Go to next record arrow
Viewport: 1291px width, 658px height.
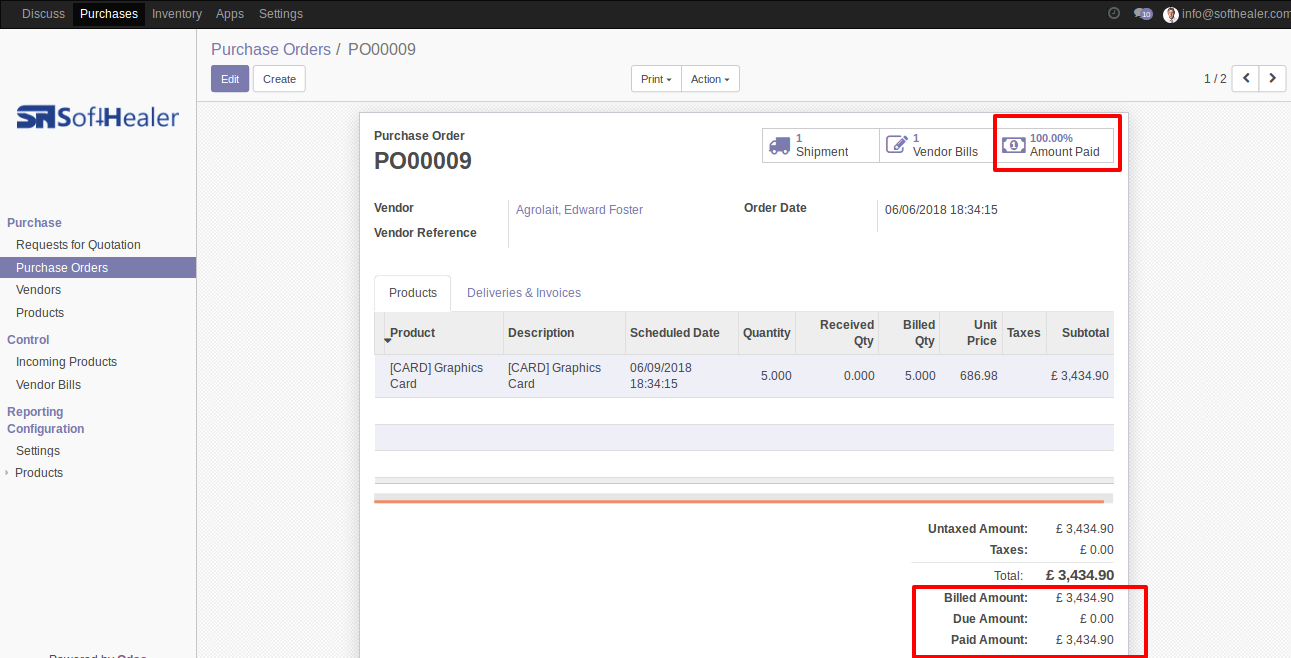click(1272, 78)
